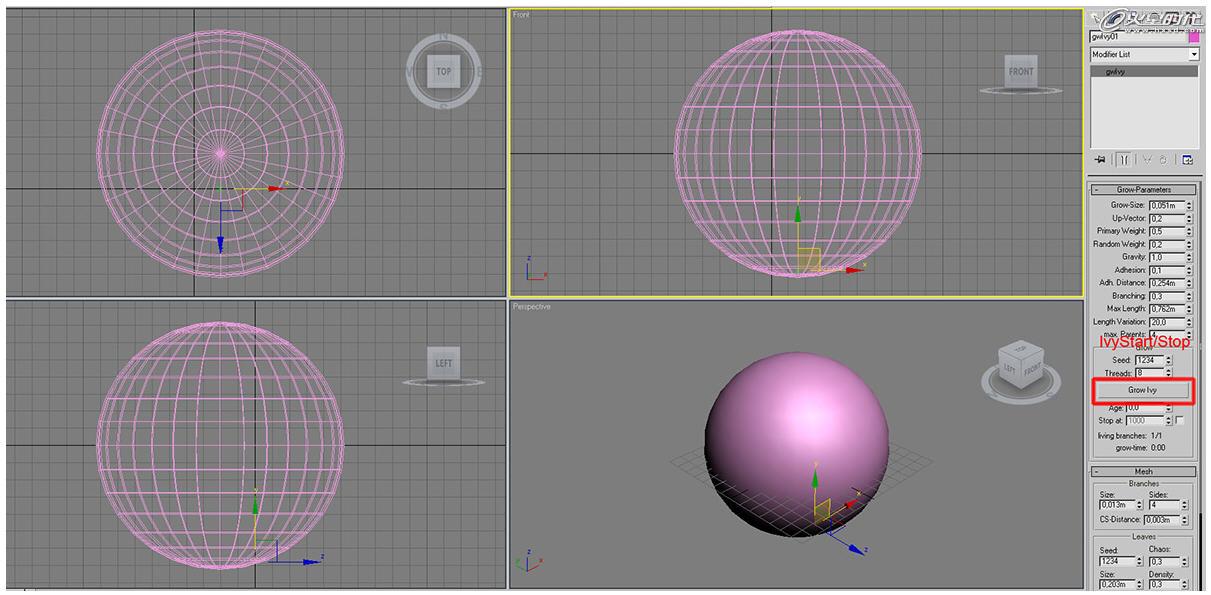Collapse the Grow-Parameters rollout
Image resolution: width=1211 pixels, height=595 pixels.
click(1144, 189)
